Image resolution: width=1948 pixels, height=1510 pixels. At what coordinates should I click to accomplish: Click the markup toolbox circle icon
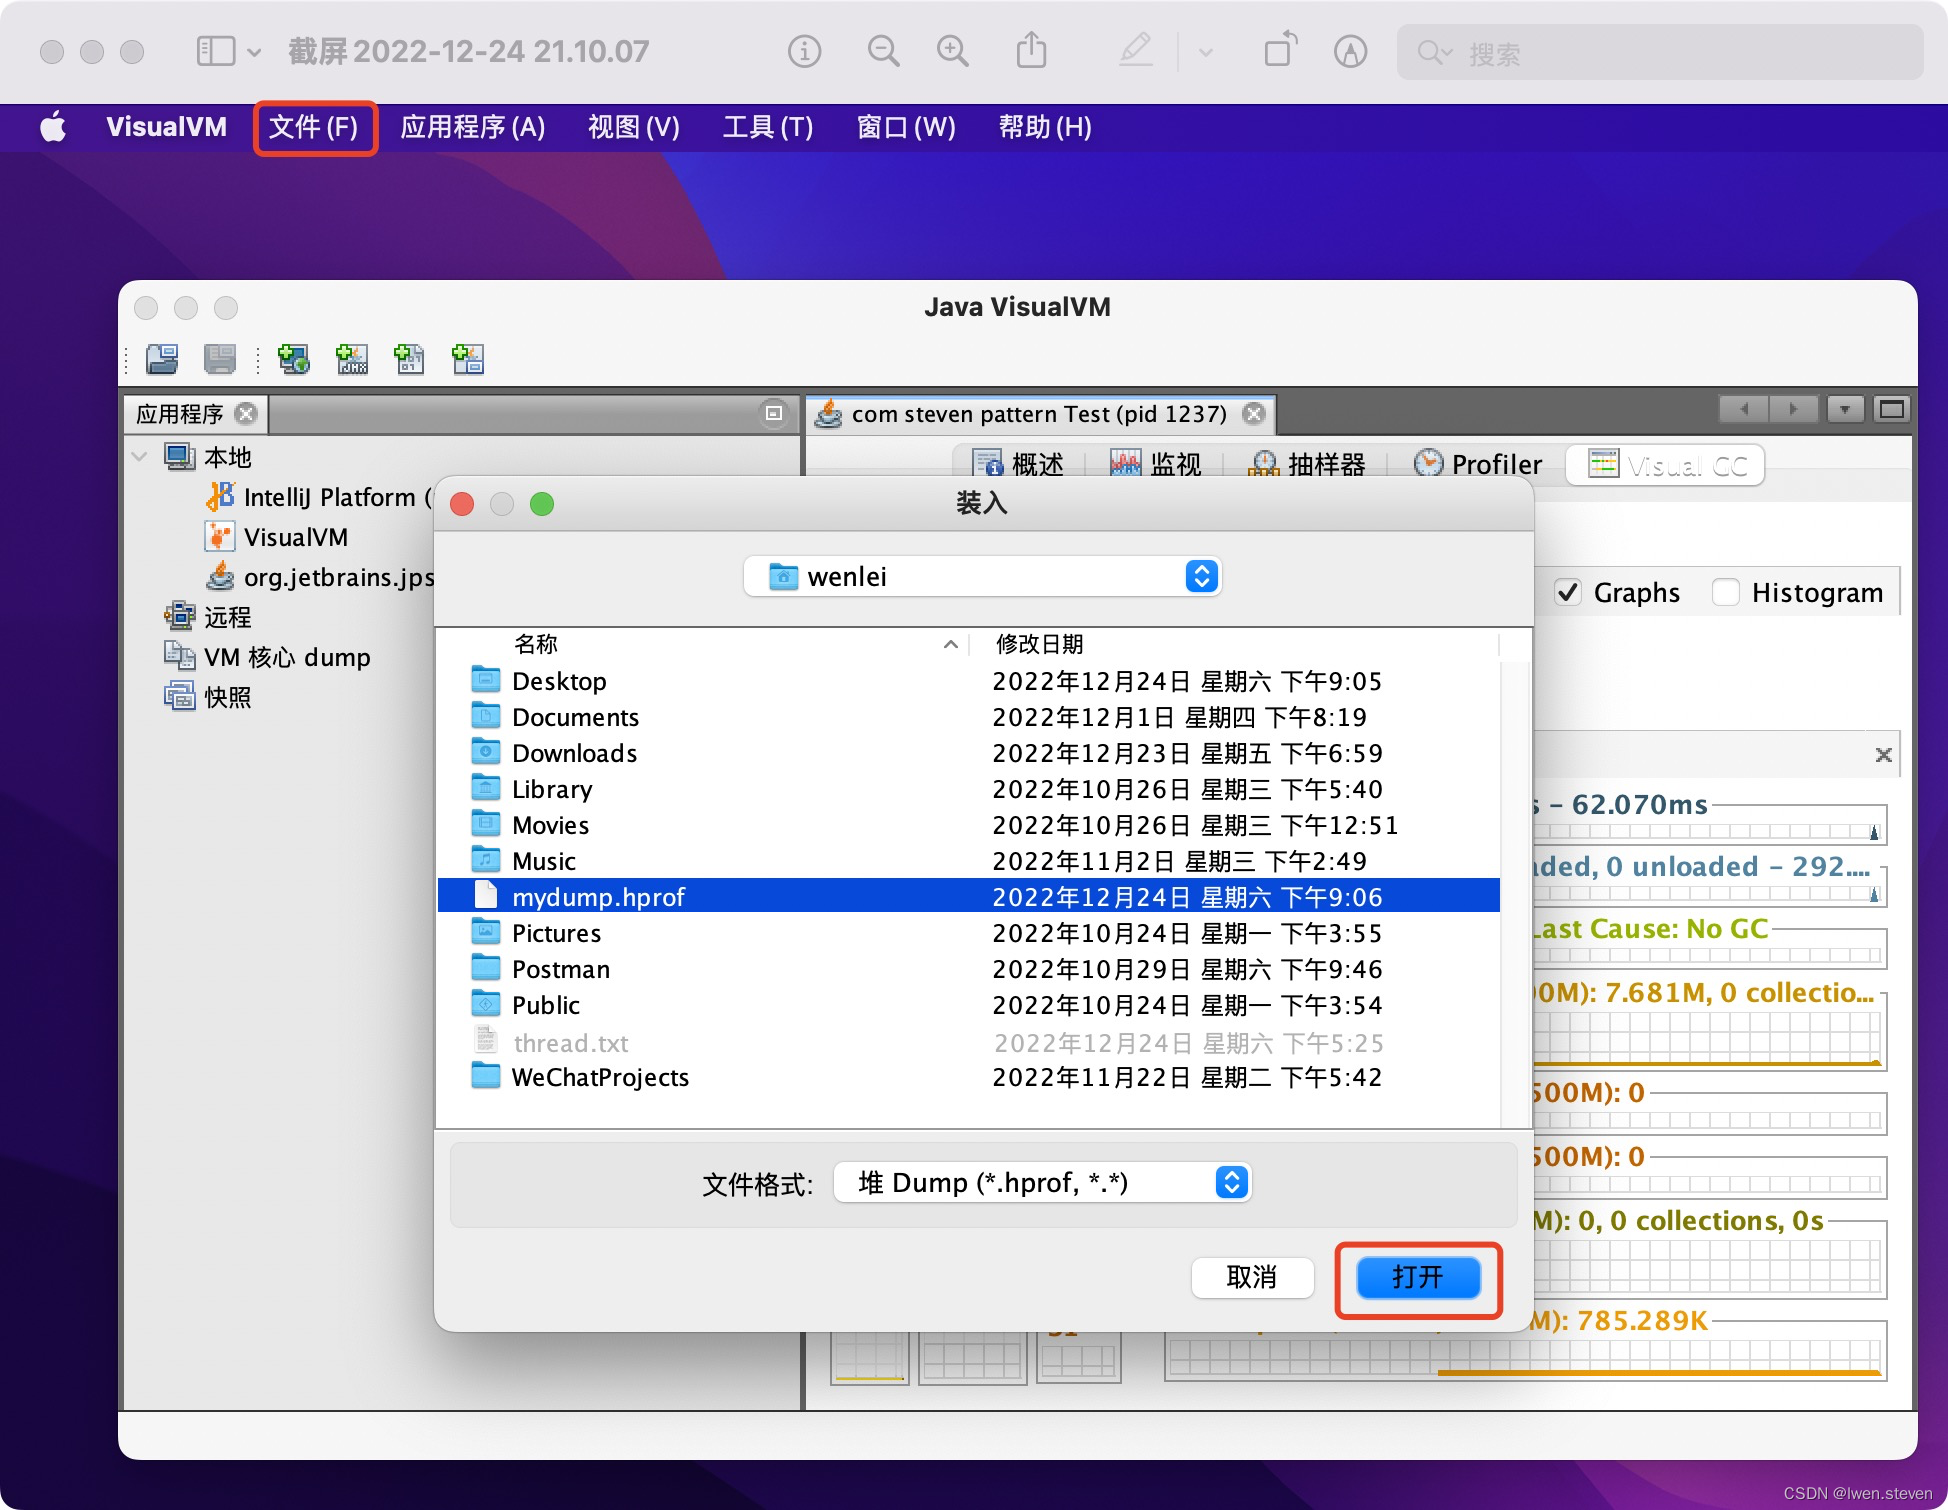(x=1350, y=51)
